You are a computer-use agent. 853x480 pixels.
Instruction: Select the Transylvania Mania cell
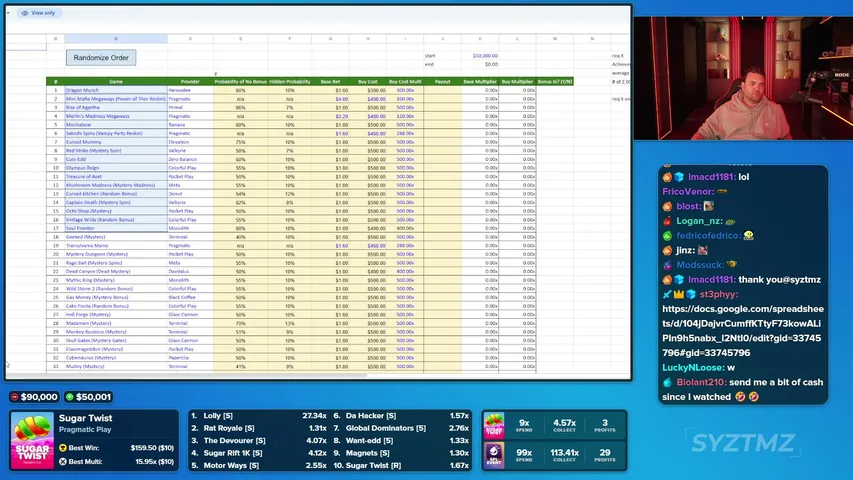click(116, 246)
